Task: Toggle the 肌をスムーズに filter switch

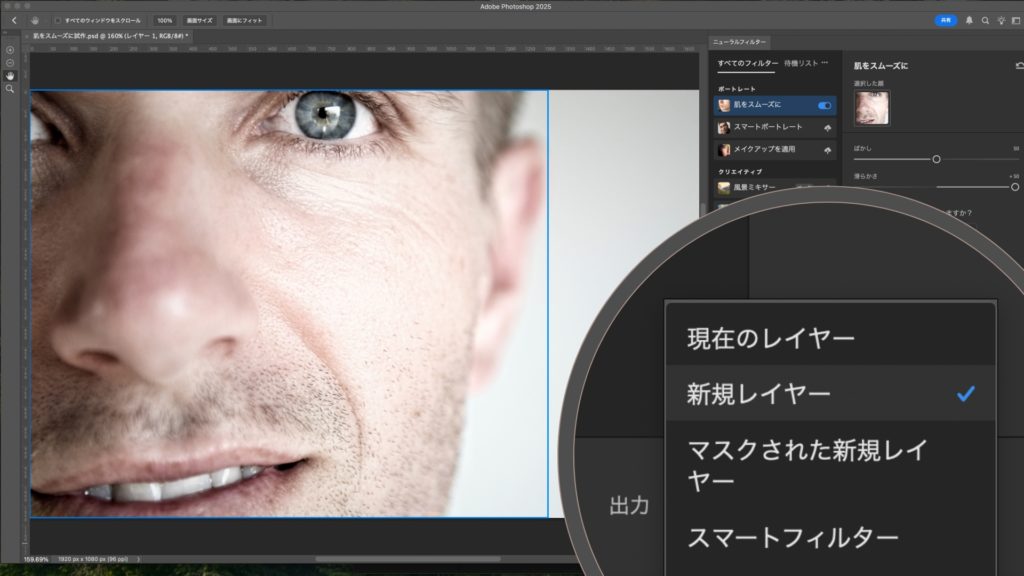Action: click(x=825, y=105)
